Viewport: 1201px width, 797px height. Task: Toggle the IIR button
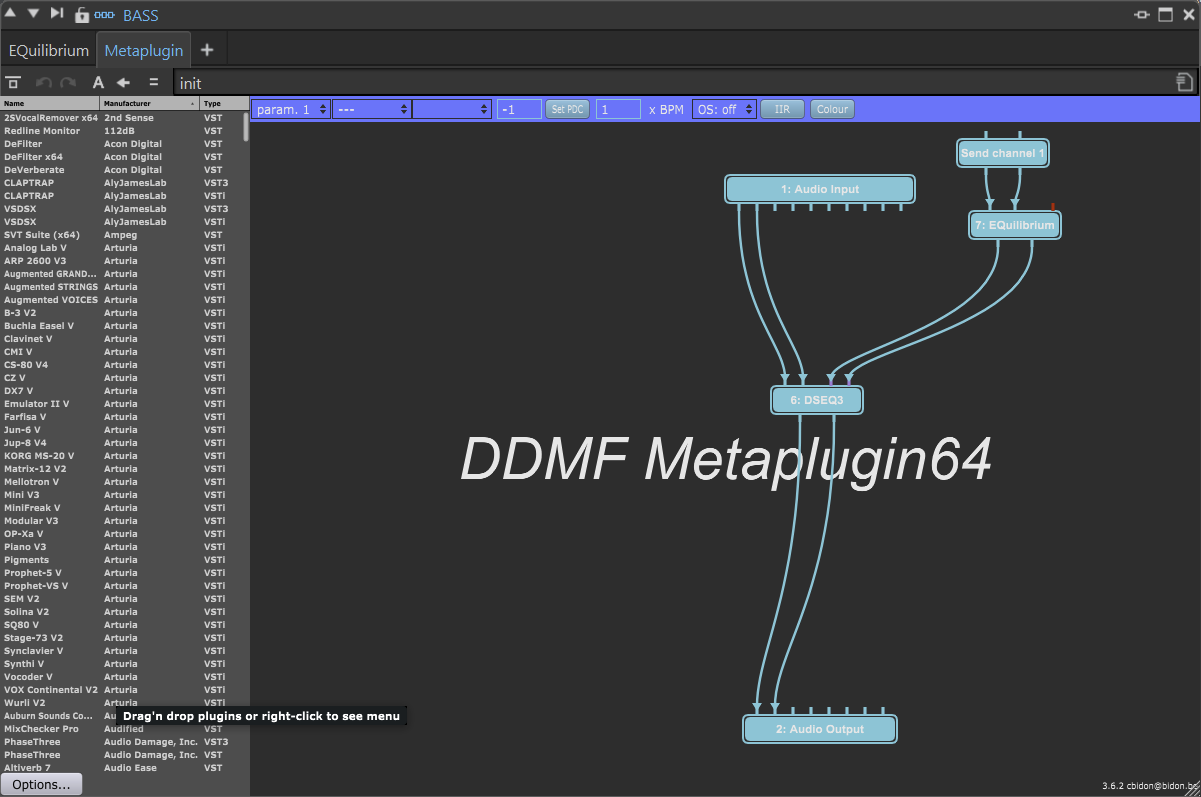782,109
